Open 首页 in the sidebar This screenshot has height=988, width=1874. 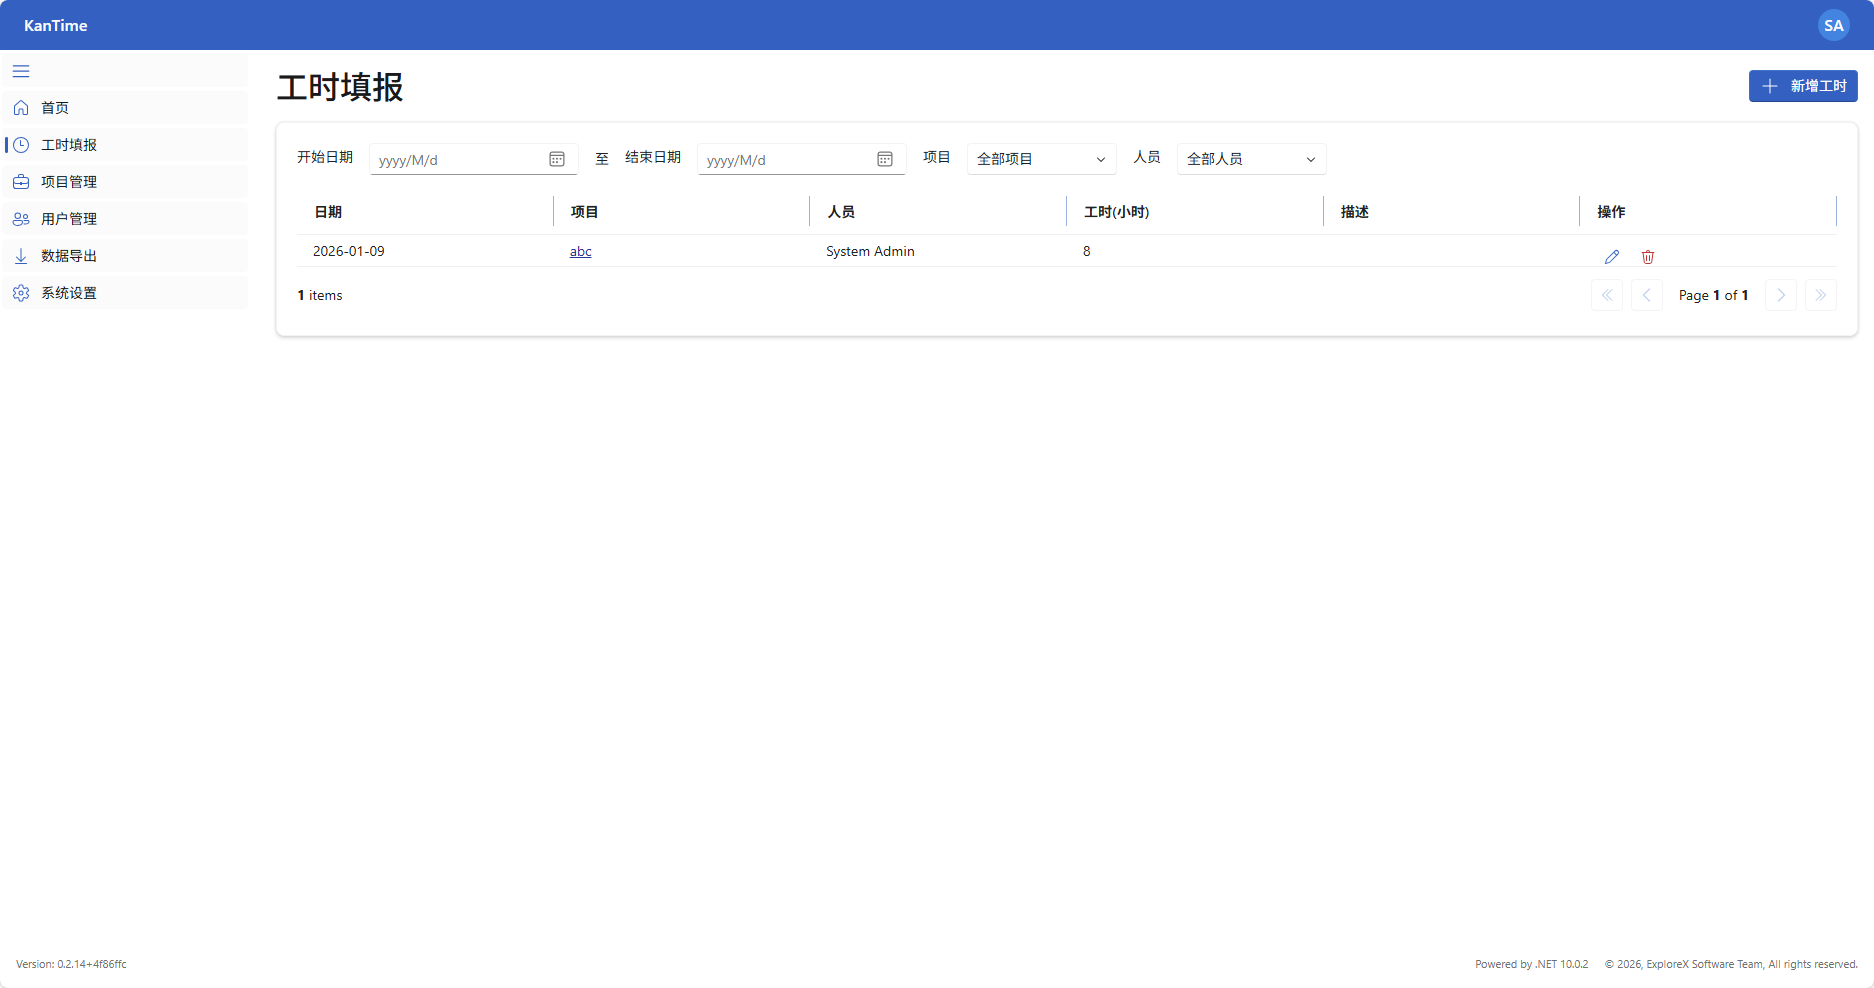55,108
